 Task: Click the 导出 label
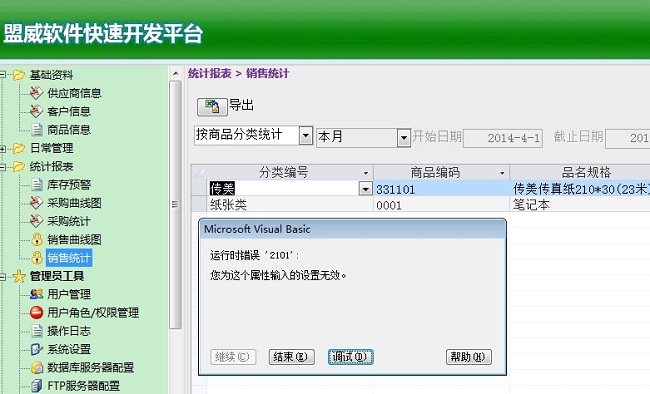click(241, 105)
